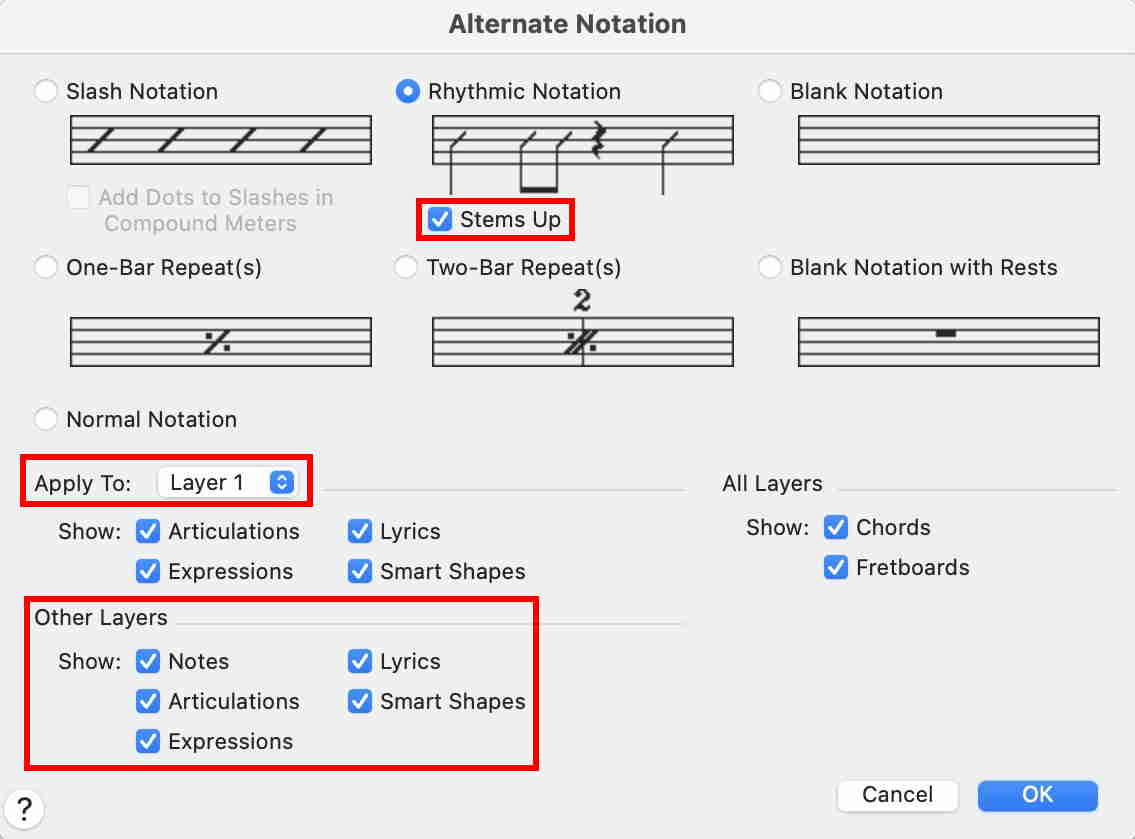The height and width of the screenshot is (839, 1135).
Task: Click the One-Bar Repeat staff preview
Action: click(221, 342)
